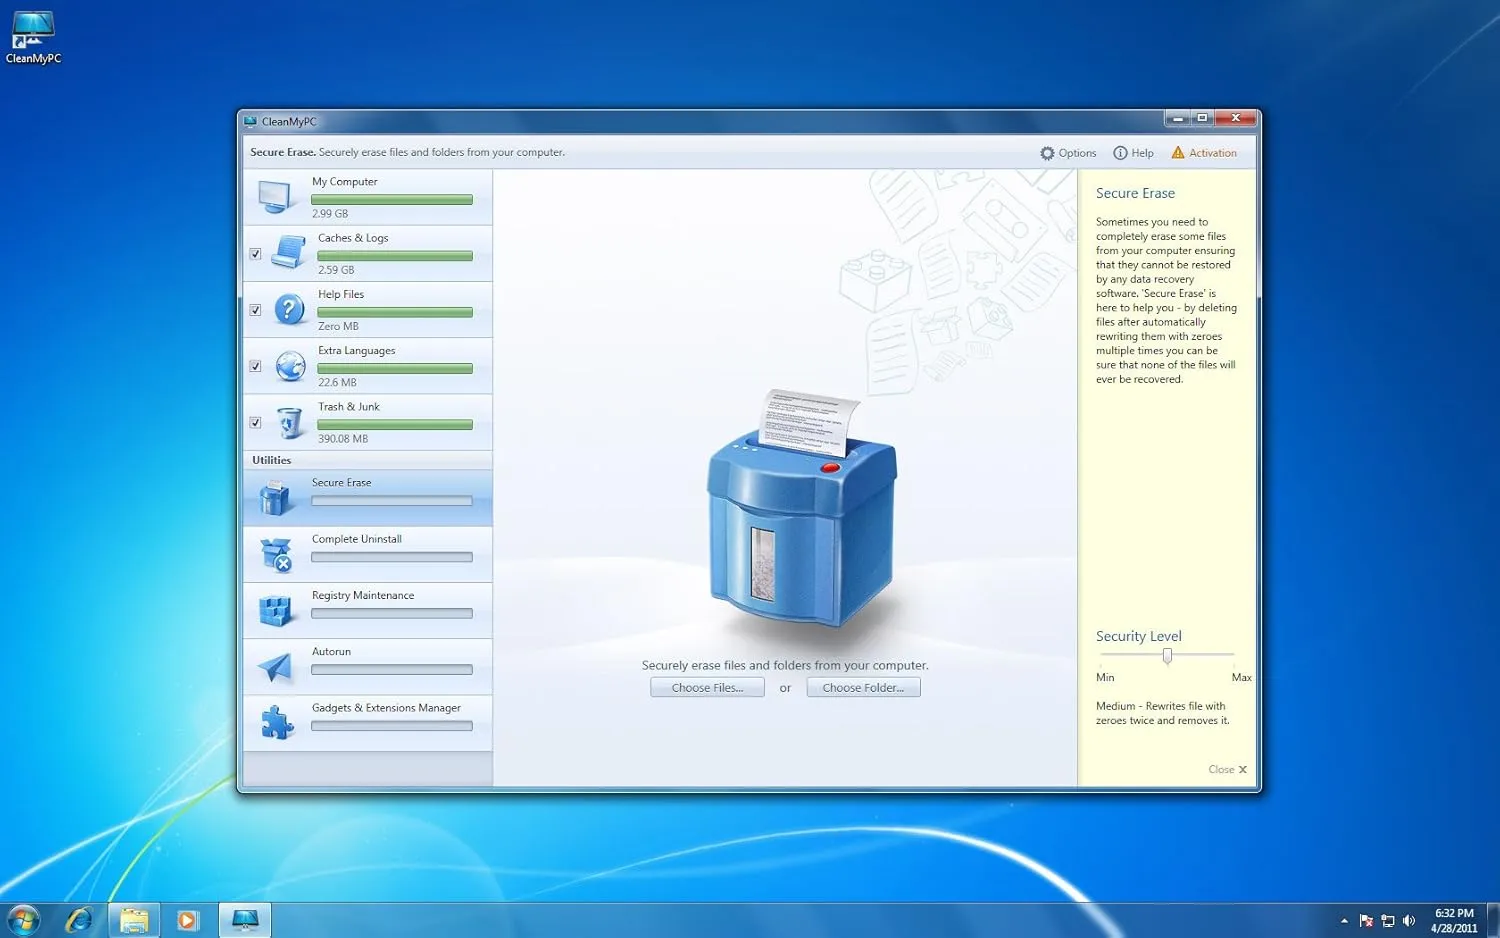Click the Help Files question mark icon
Viewport: 1500px width, 938px height.
[x=290, y=310]
